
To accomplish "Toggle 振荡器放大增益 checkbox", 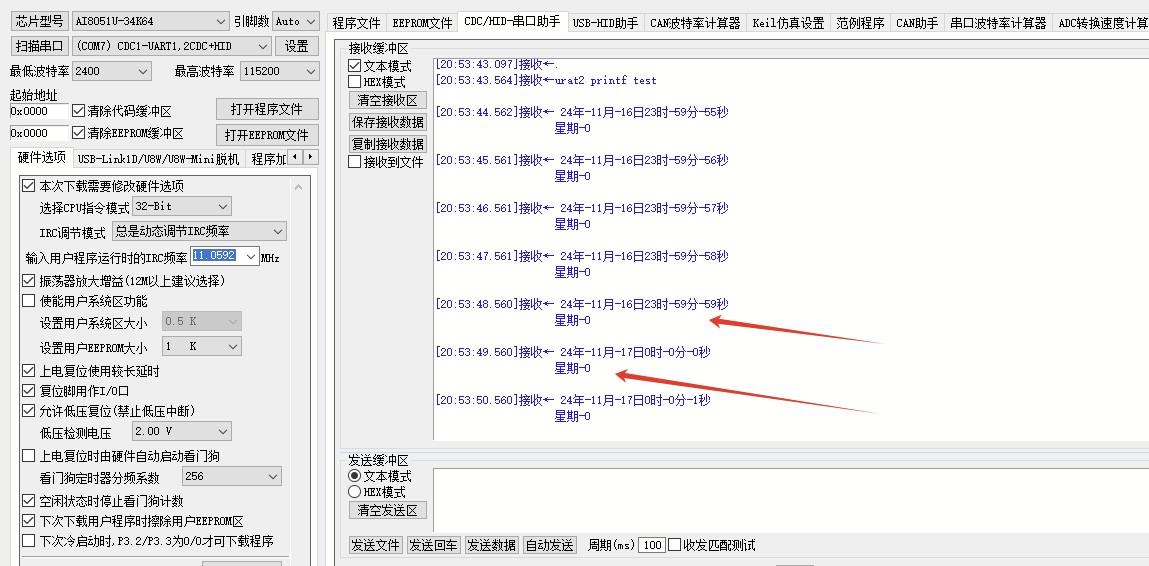I will [x=29, y=281].
